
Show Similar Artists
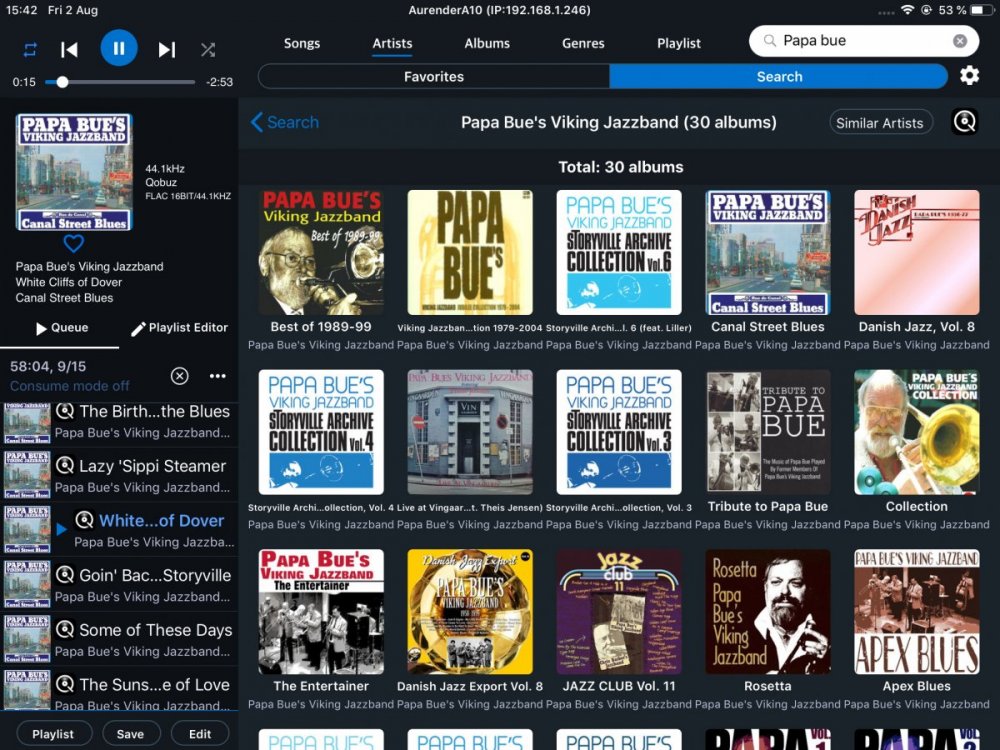point(880,122)
